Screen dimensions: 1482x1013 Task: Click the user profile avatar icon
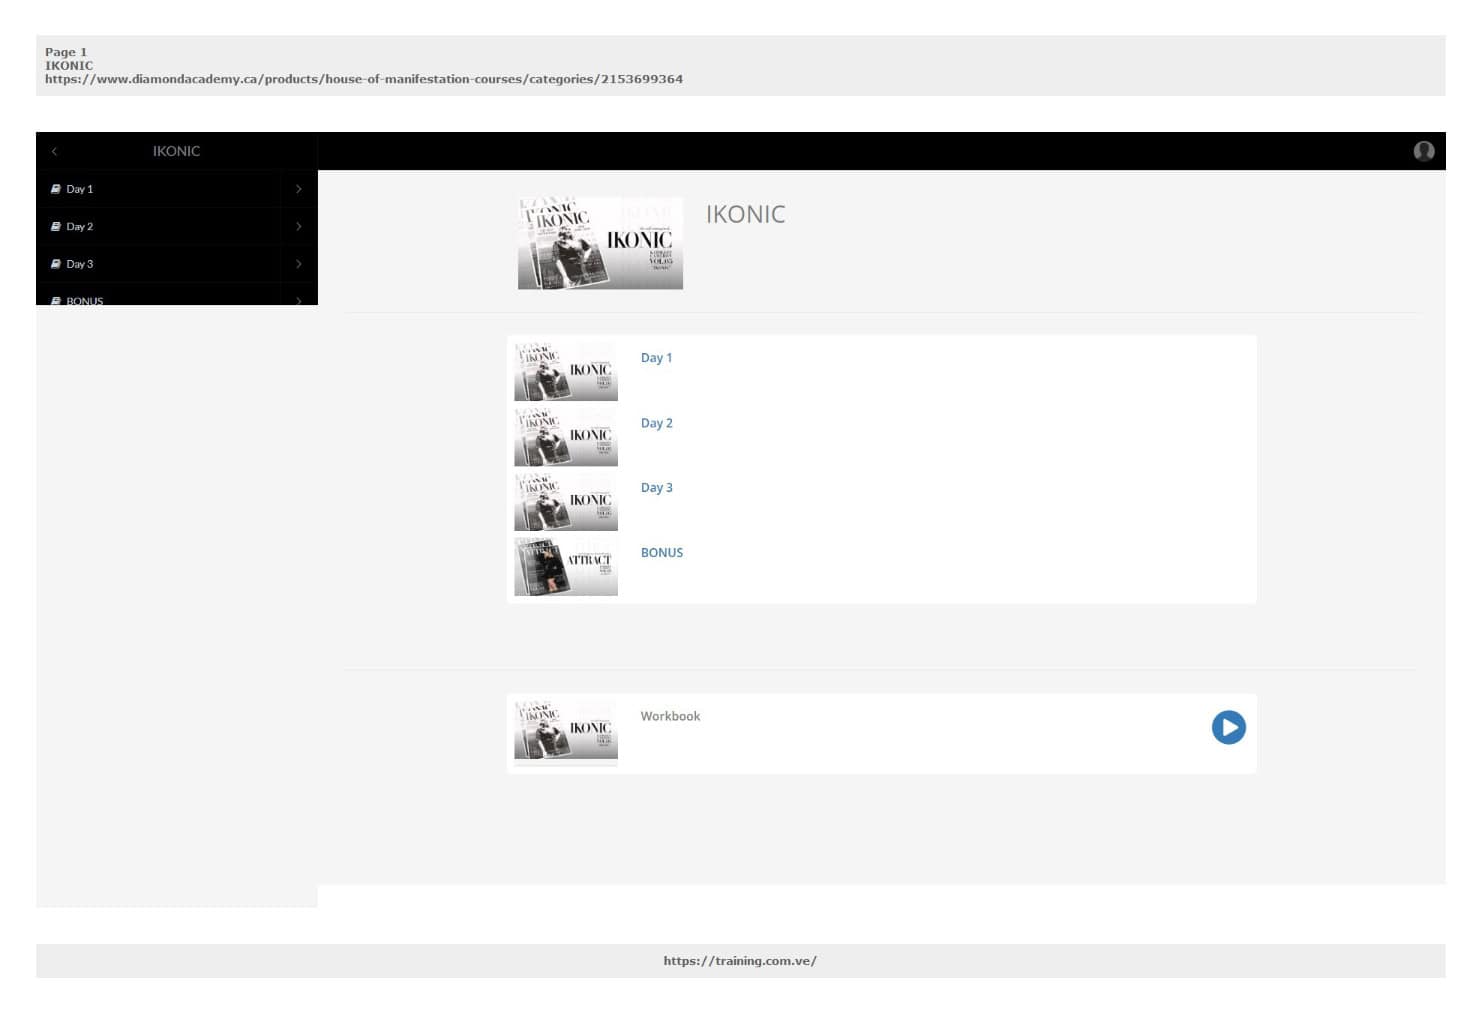click(x=1423, y=151)
